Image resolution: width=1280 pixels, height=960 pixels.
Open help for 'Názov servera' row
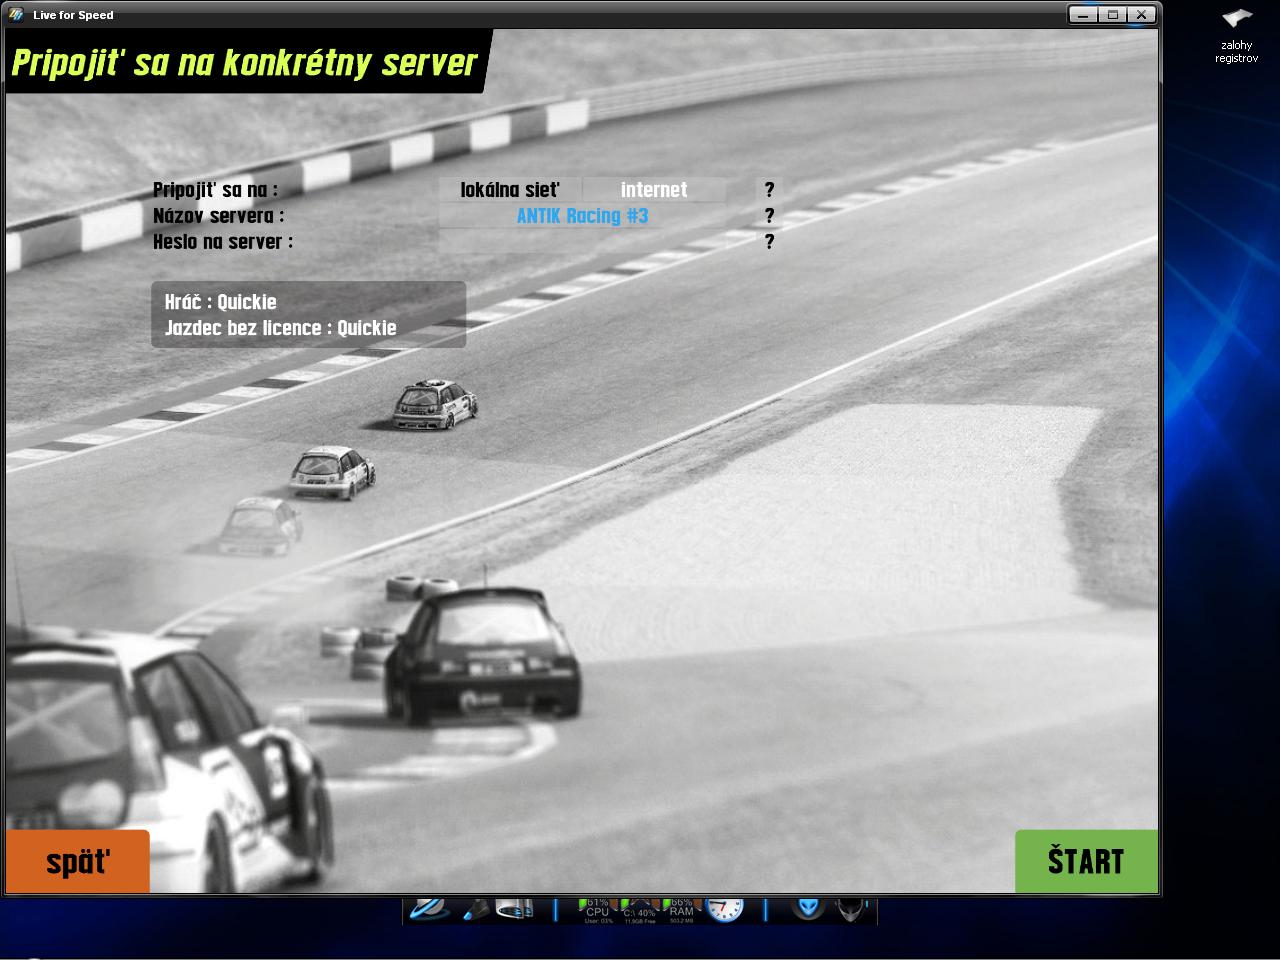769,216
